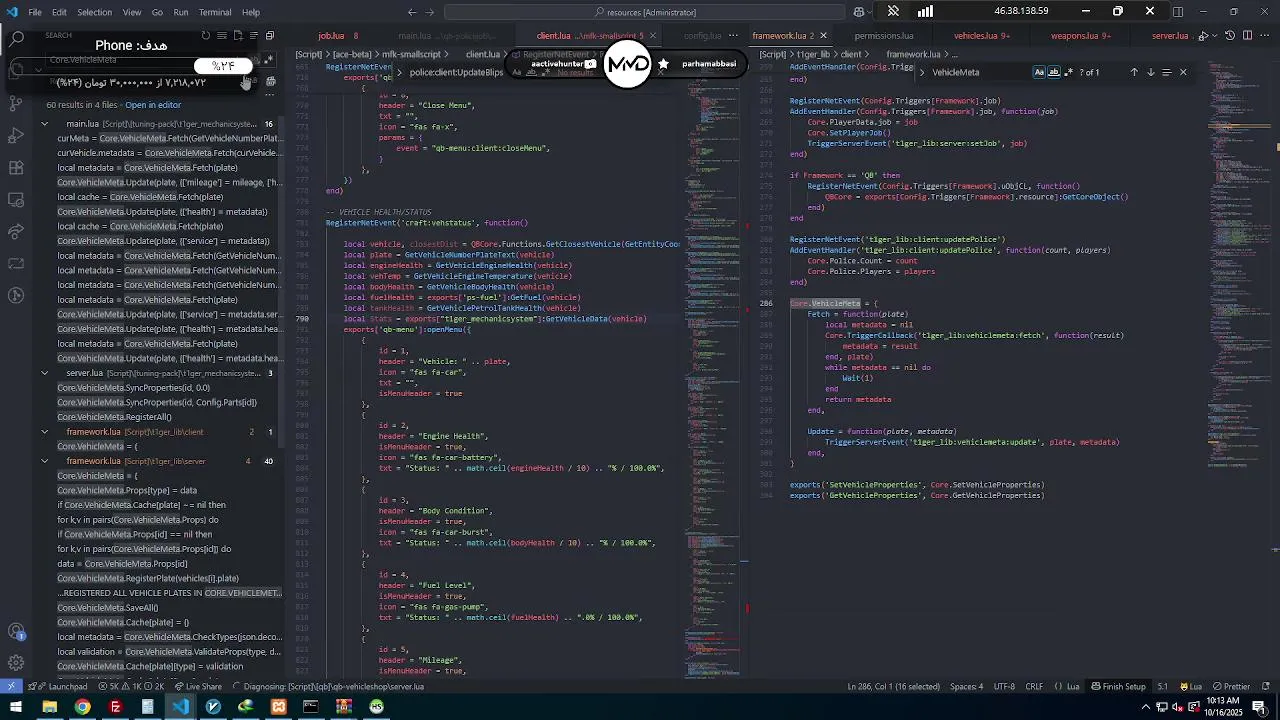The image size is (1280, 720).
Task: Change the CRLF line ending
Action: click(x=1034, y=687)
